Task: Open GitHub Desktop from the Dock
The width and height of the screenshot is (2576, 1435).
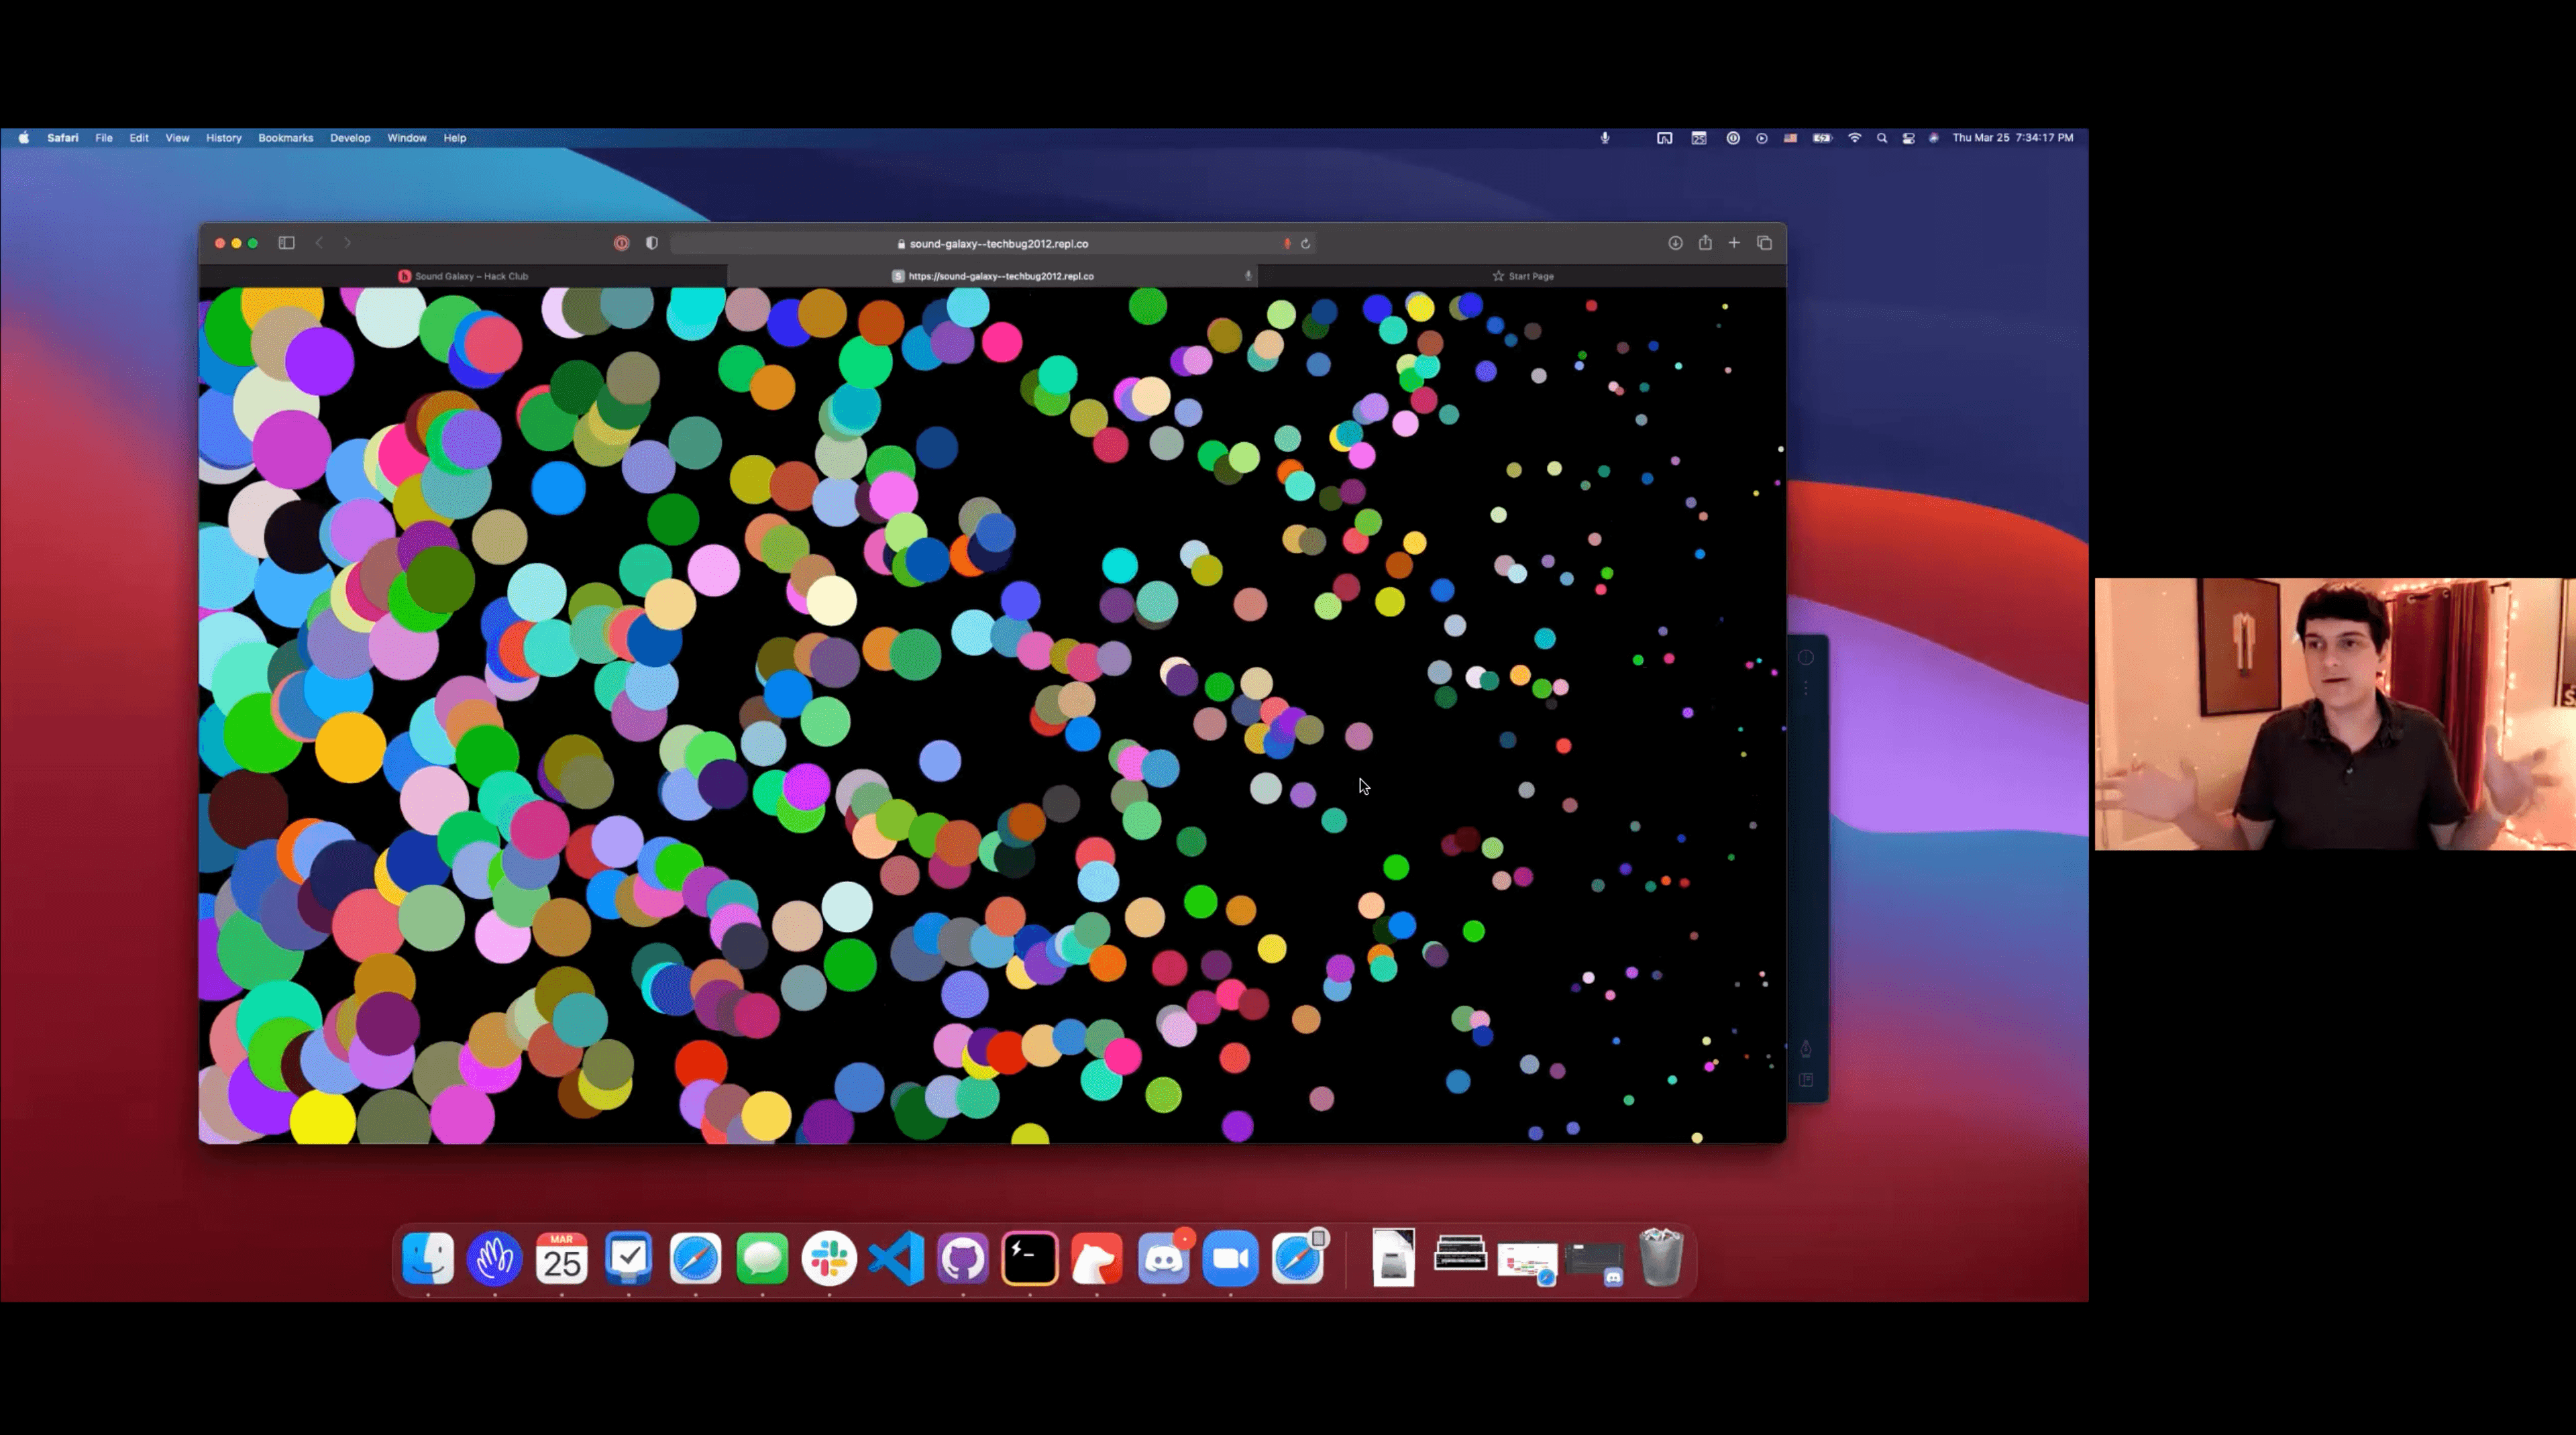Action: point(963,1258)
